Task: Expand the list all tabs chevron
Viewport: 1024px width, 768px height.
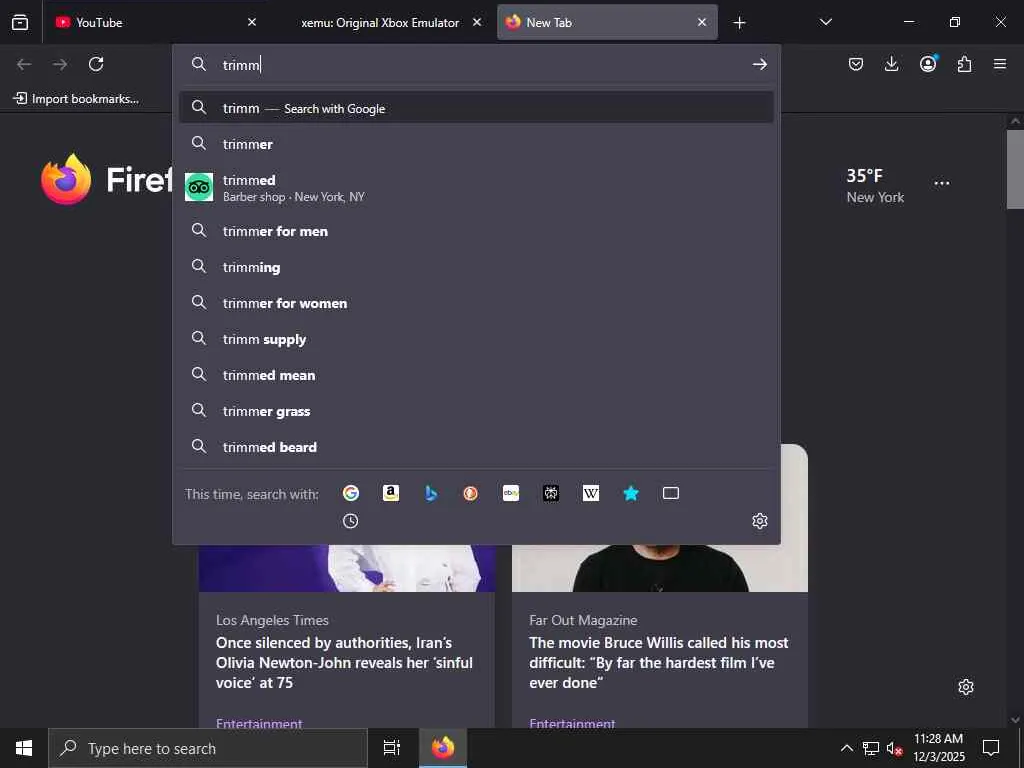Action: click(825, 22)
